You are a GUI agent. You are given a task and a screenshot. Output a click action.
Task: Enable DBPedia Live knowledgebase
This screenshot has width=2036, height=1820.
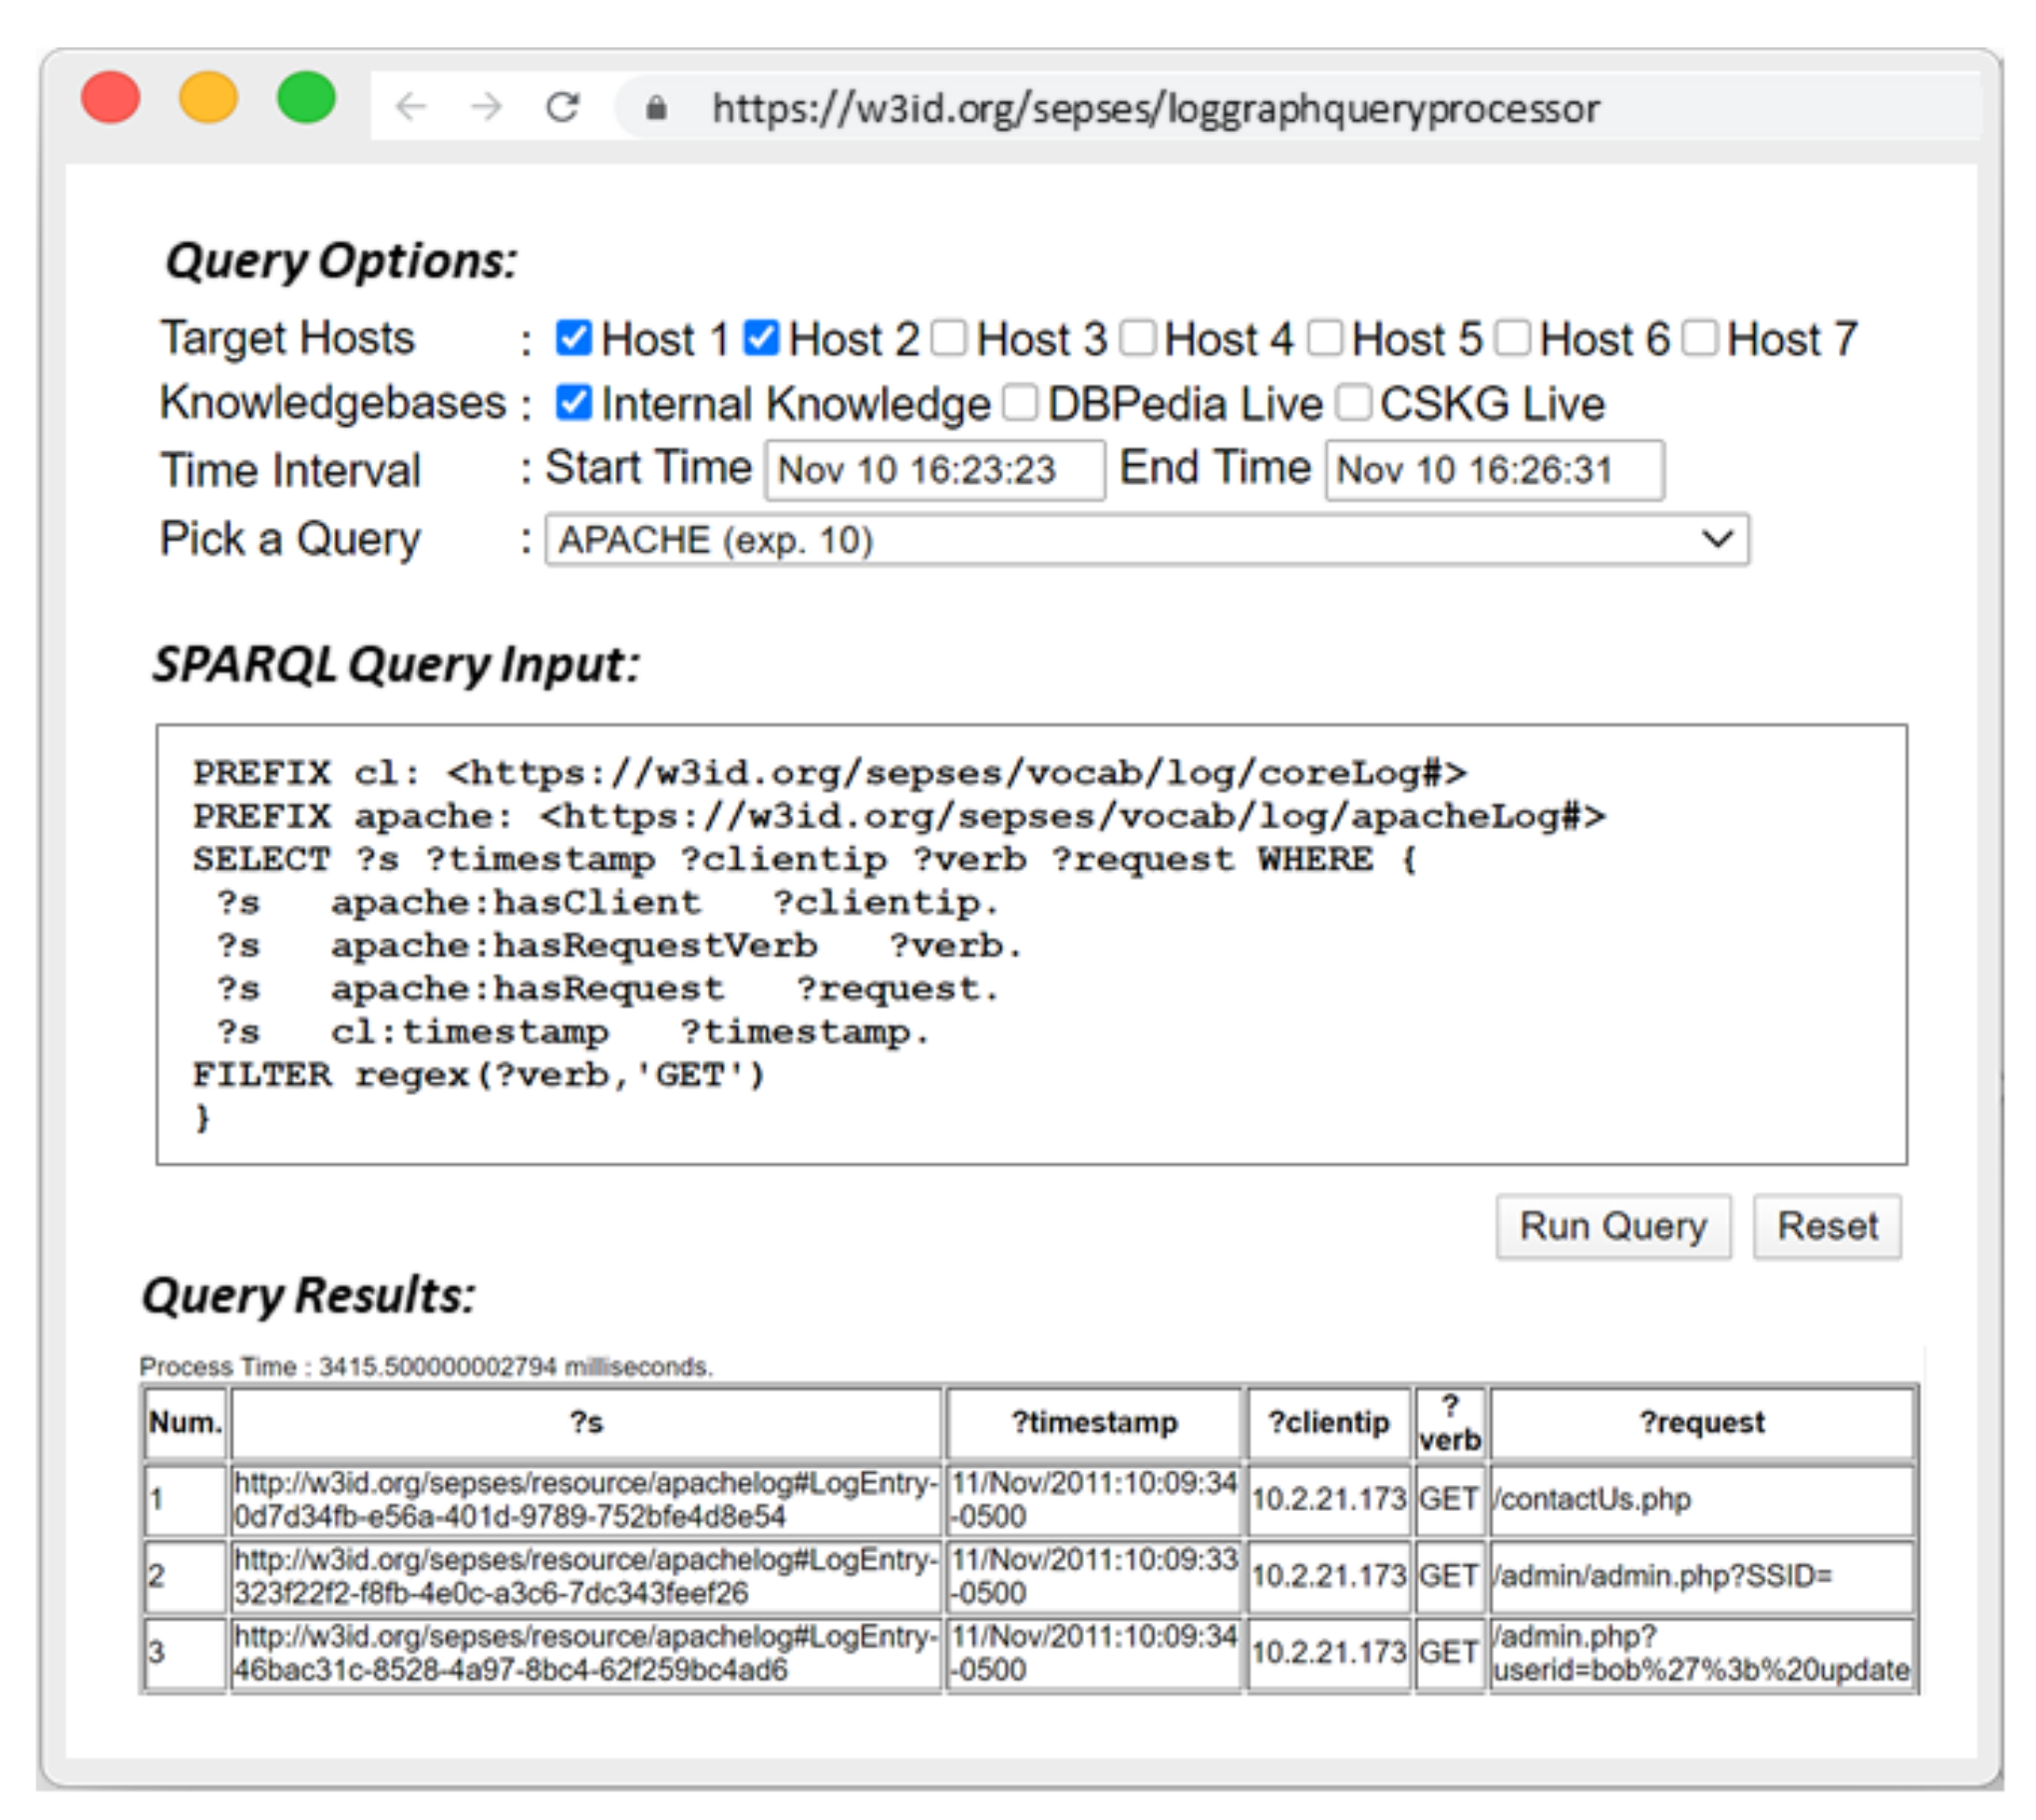(x=1020, y=403)
